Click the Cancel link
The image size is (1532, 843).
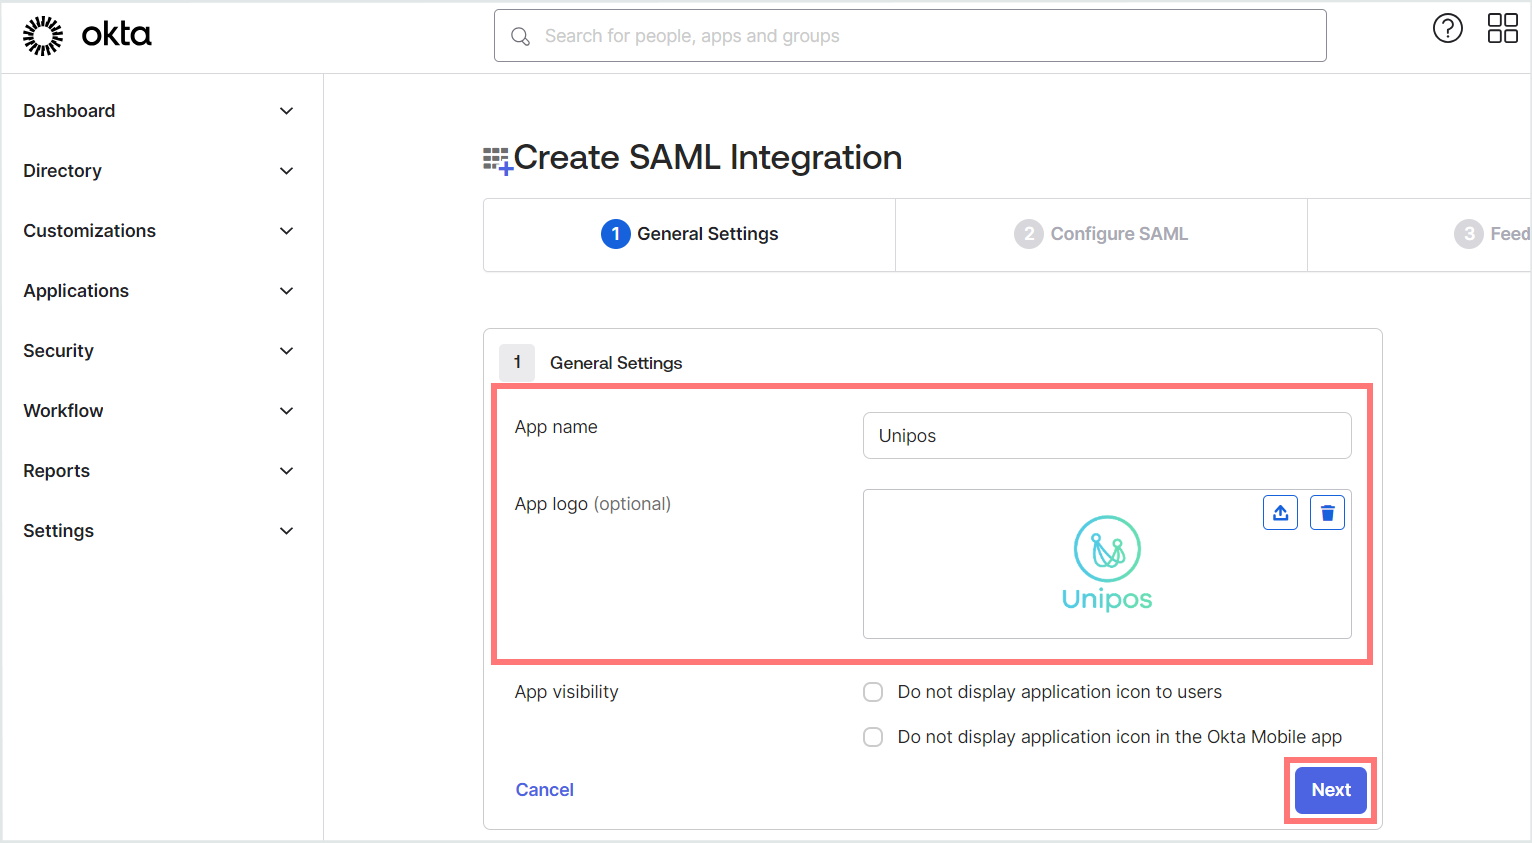(544, 790)
